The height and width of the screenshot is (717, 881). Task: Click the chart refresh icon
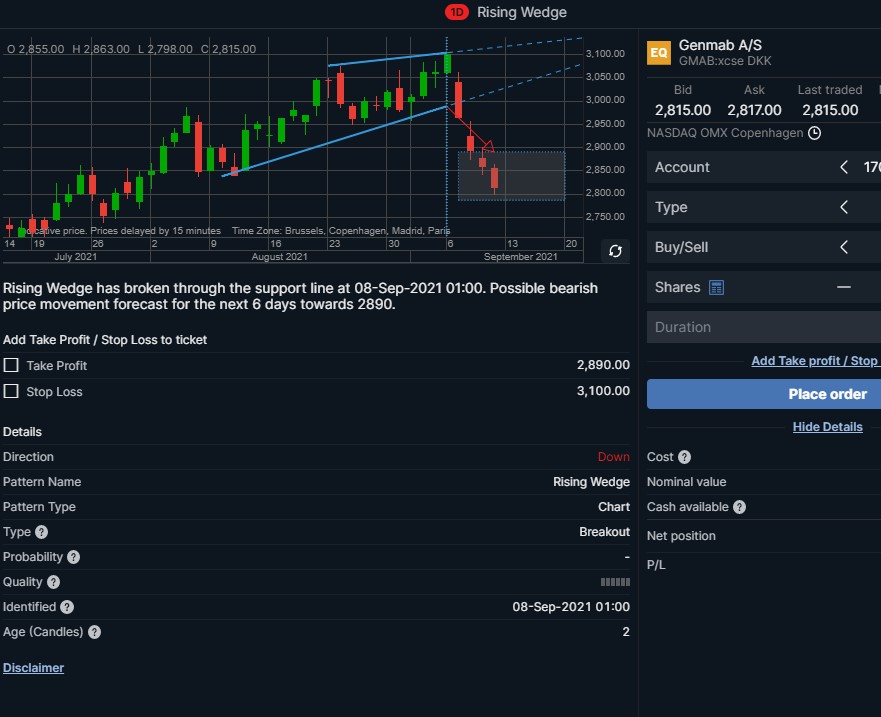(x=615, y=251)
